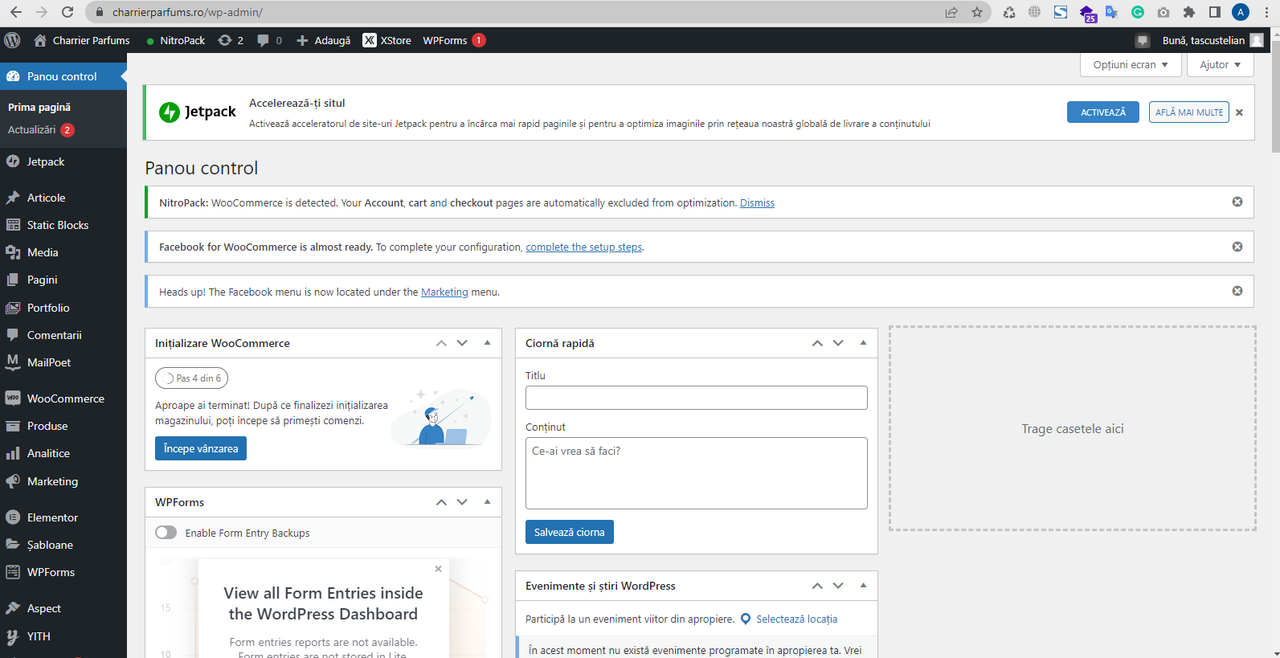This screenshot has height=658, width=1280.
Task: Open Static Blocks in the sidebar
Action: point(63,225)
